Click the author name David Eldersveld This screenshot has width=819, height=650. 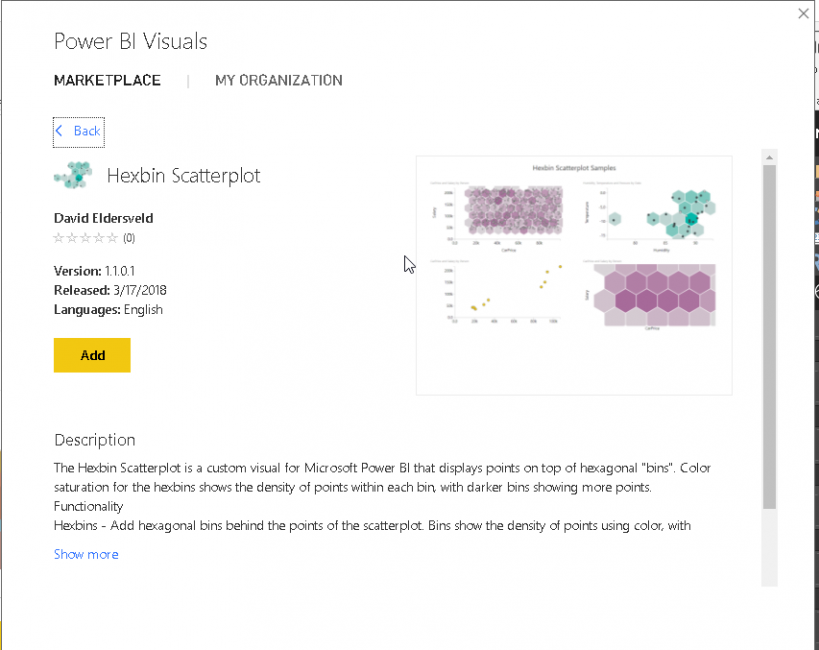[104, 218]
